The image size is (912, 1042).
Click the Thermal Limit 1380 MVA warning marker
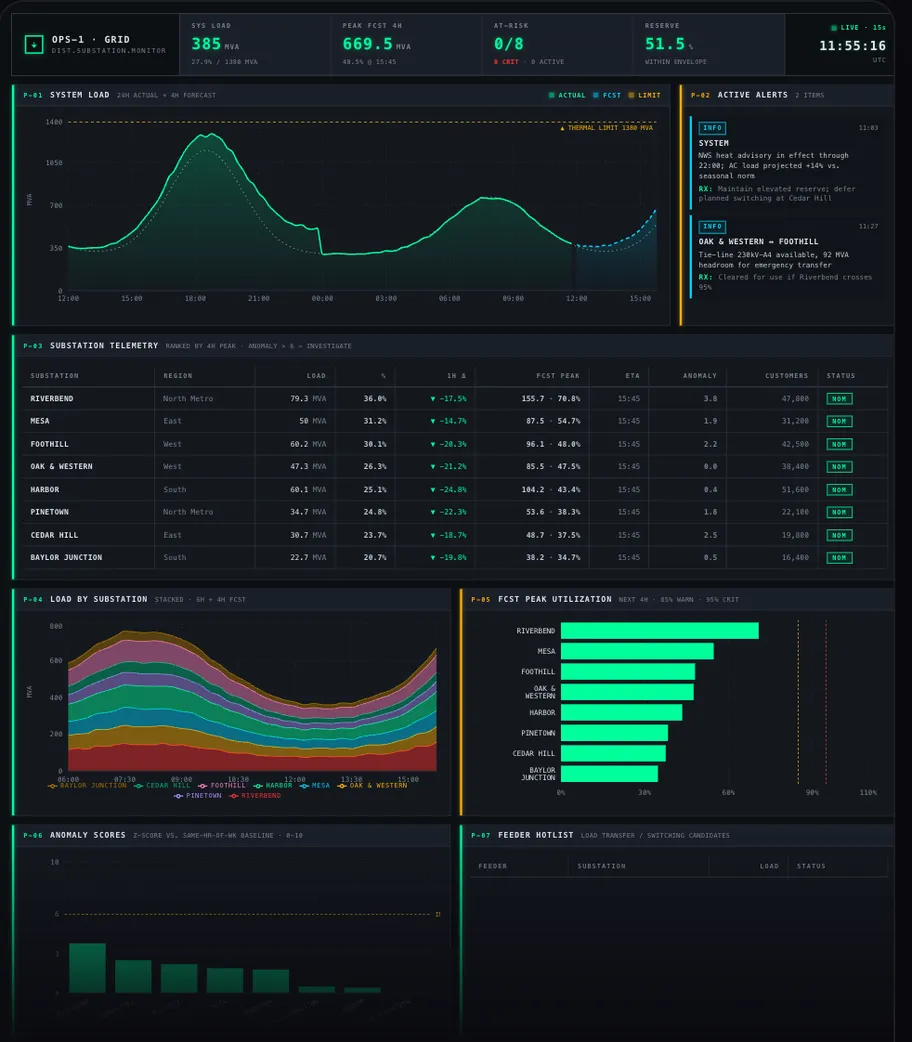click(607, 128)
